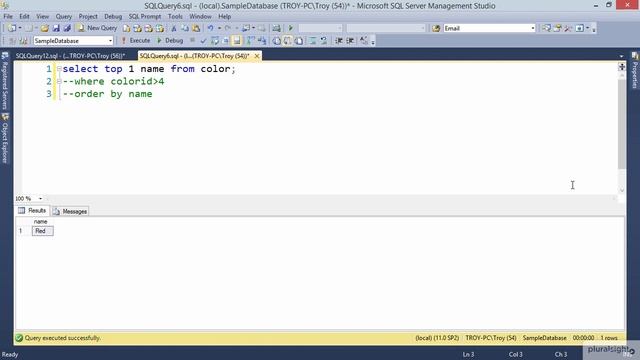The height and width of the screenshot is (360, 640).
Task: Cancel the executing query with the stop icon
Action: point(192,40)
